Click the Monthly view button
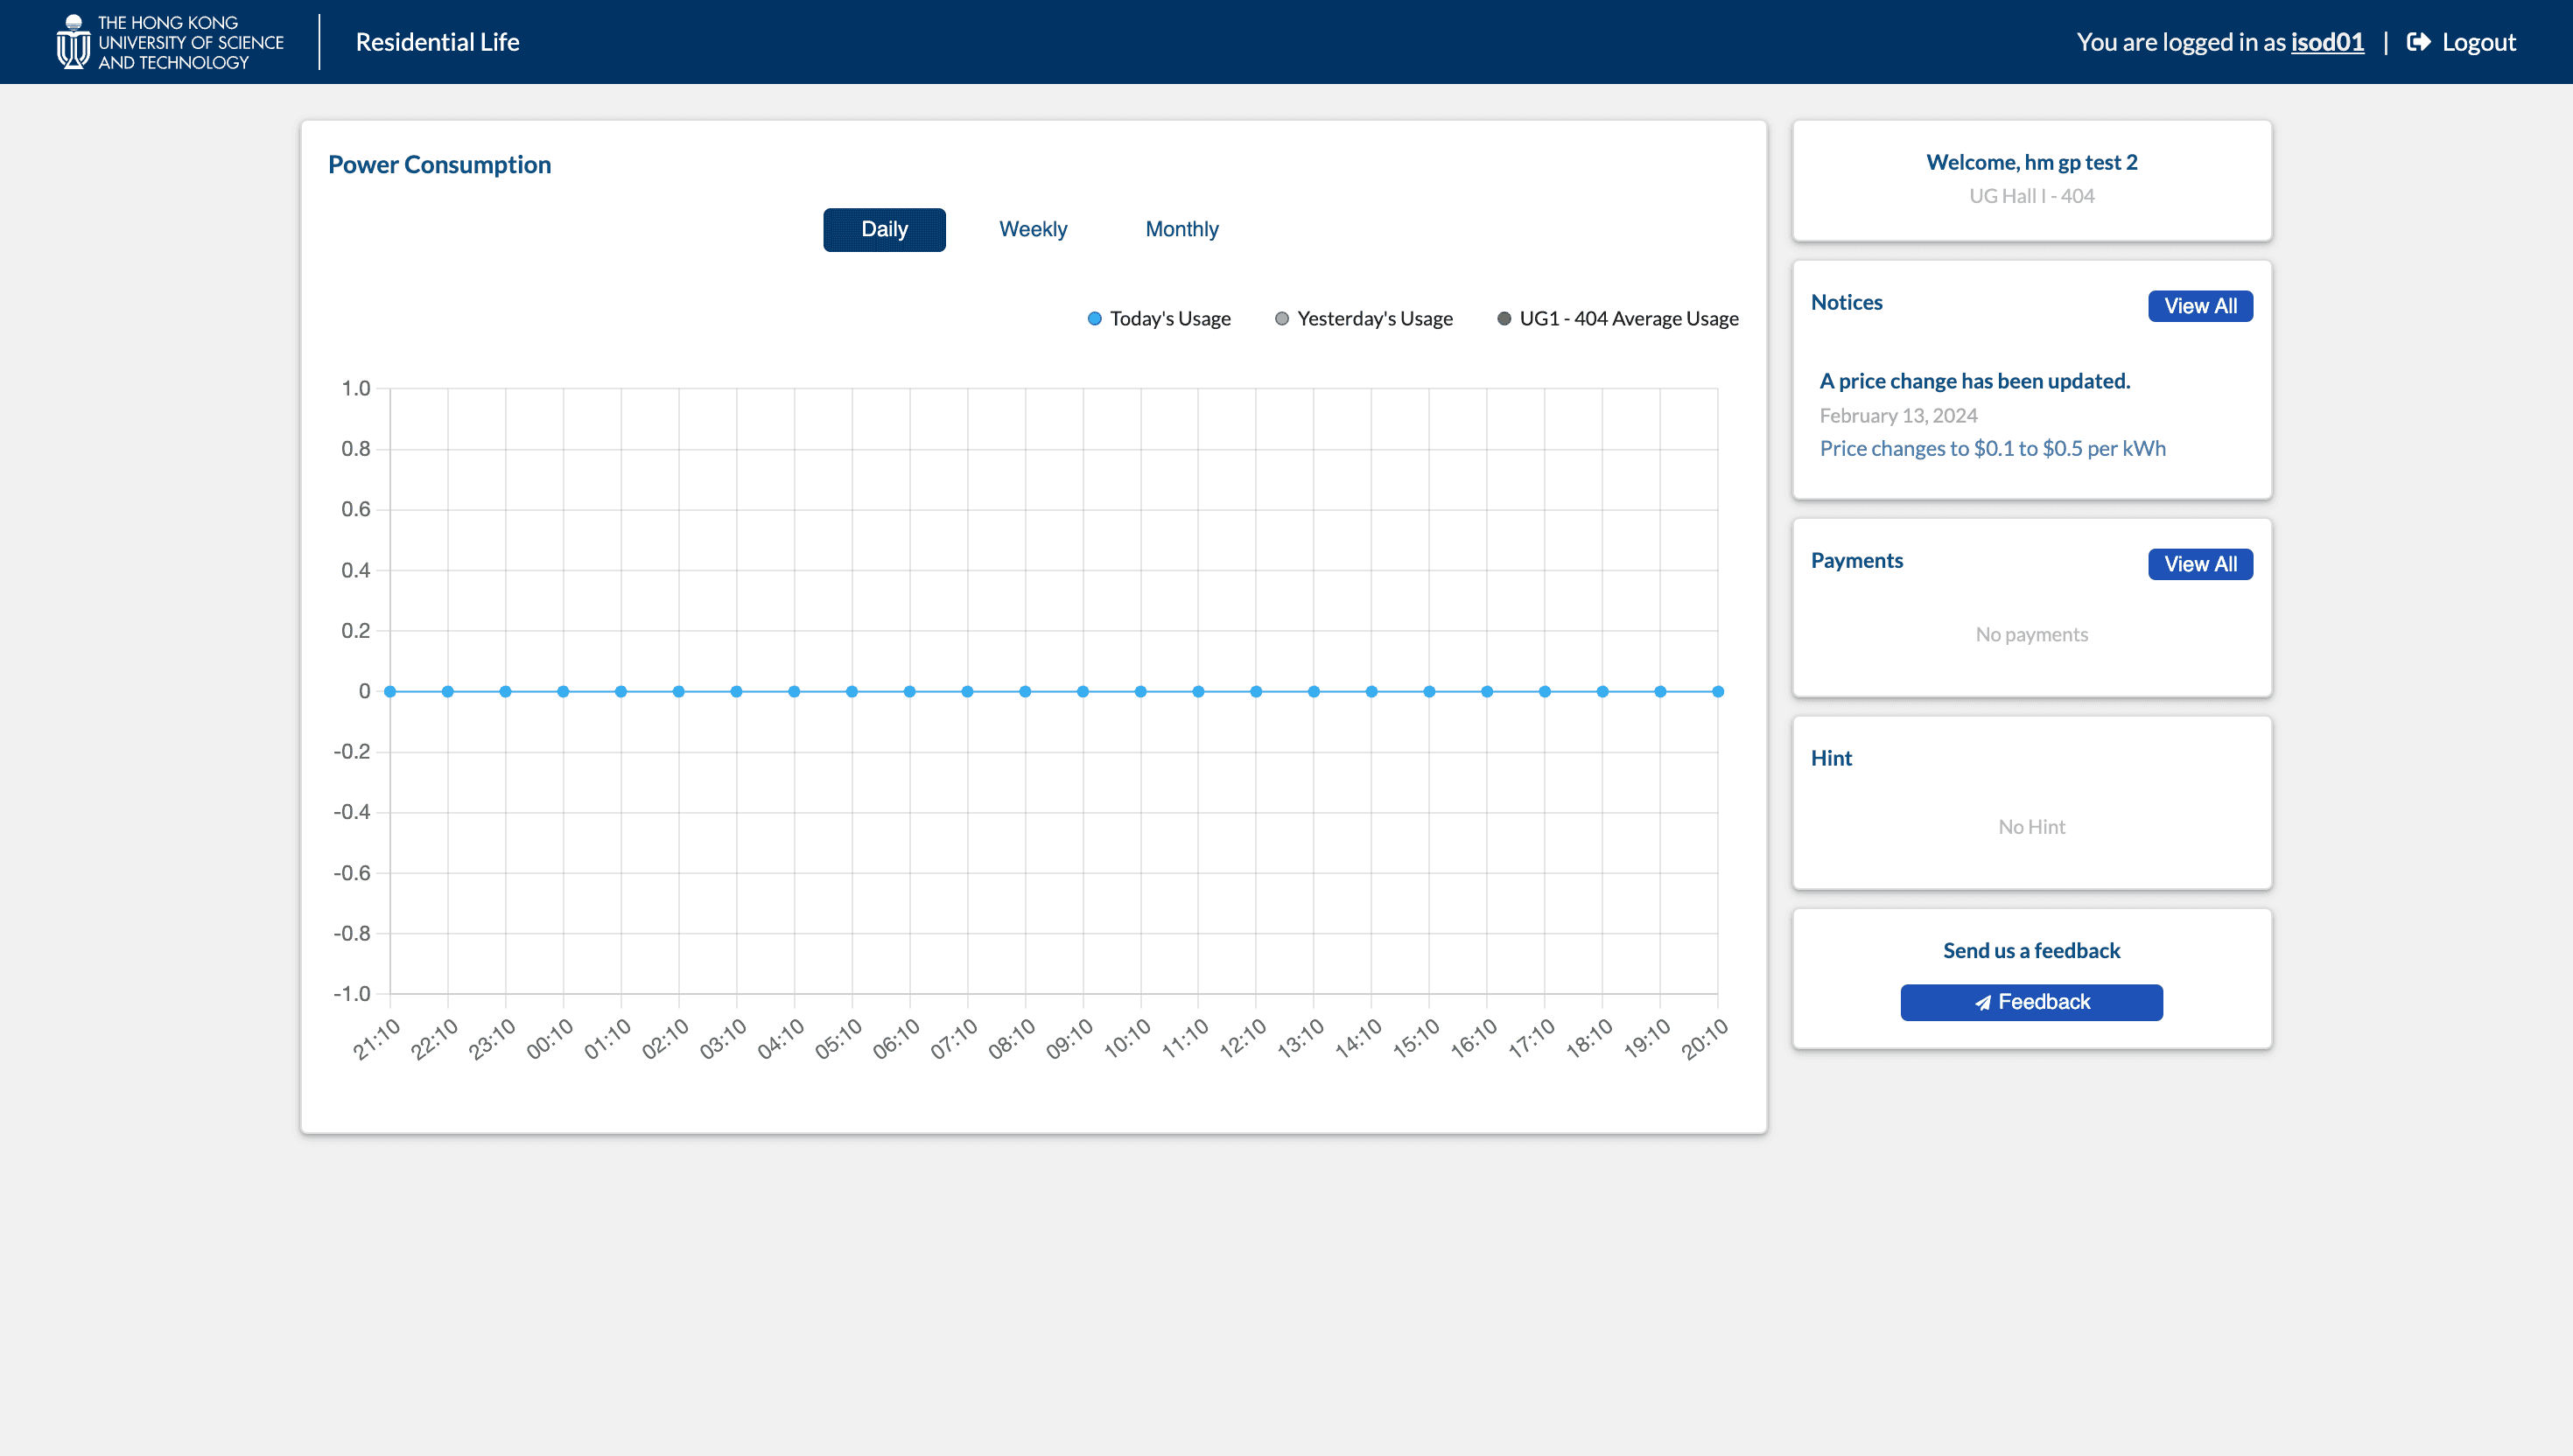The width and height of the screenshot is (2573, 1456). [1181, 228]
